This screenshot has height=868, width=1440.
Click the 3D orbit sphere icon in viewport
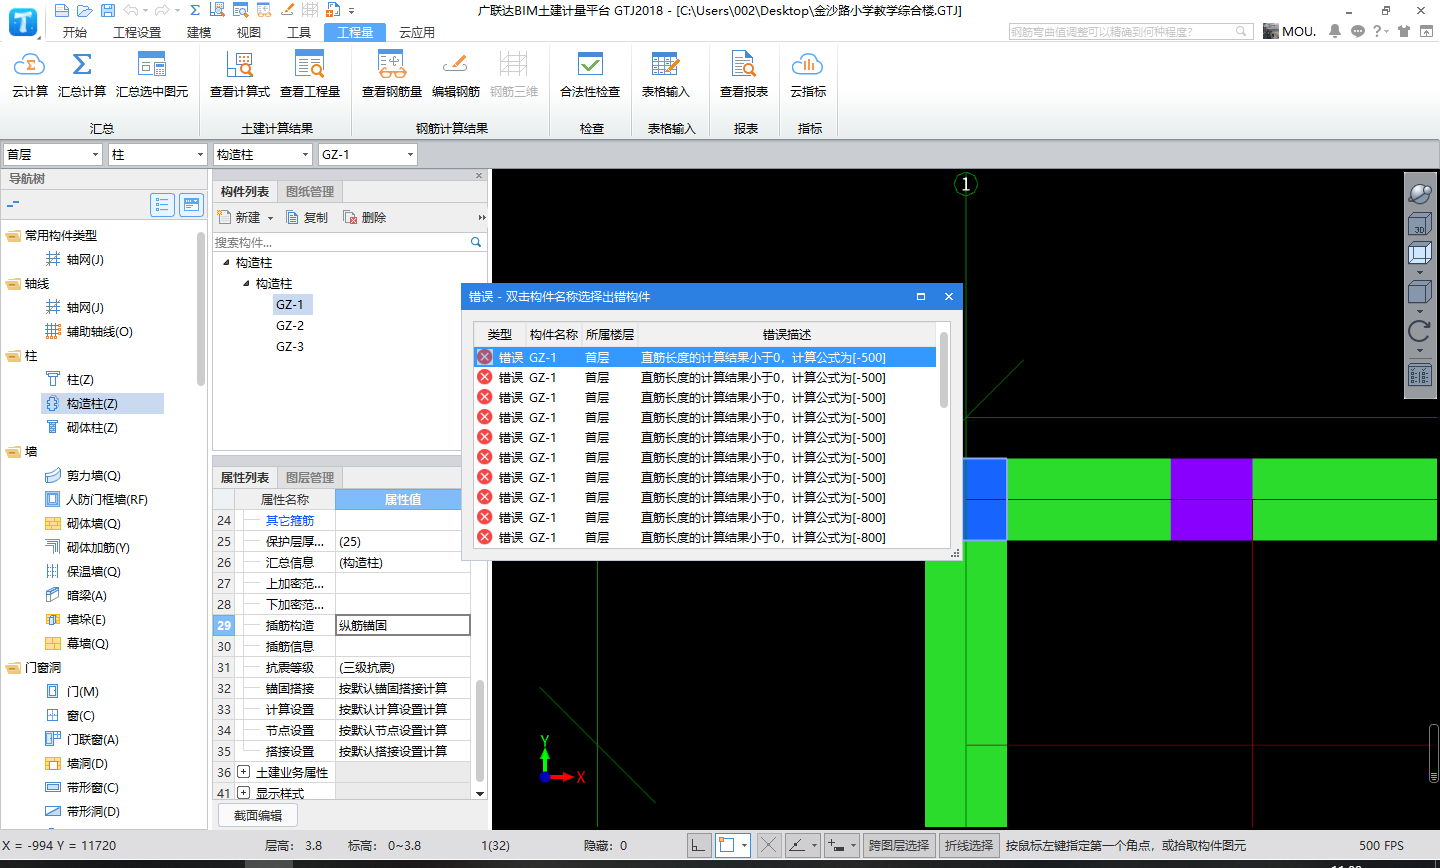[x=1420, y=193]
